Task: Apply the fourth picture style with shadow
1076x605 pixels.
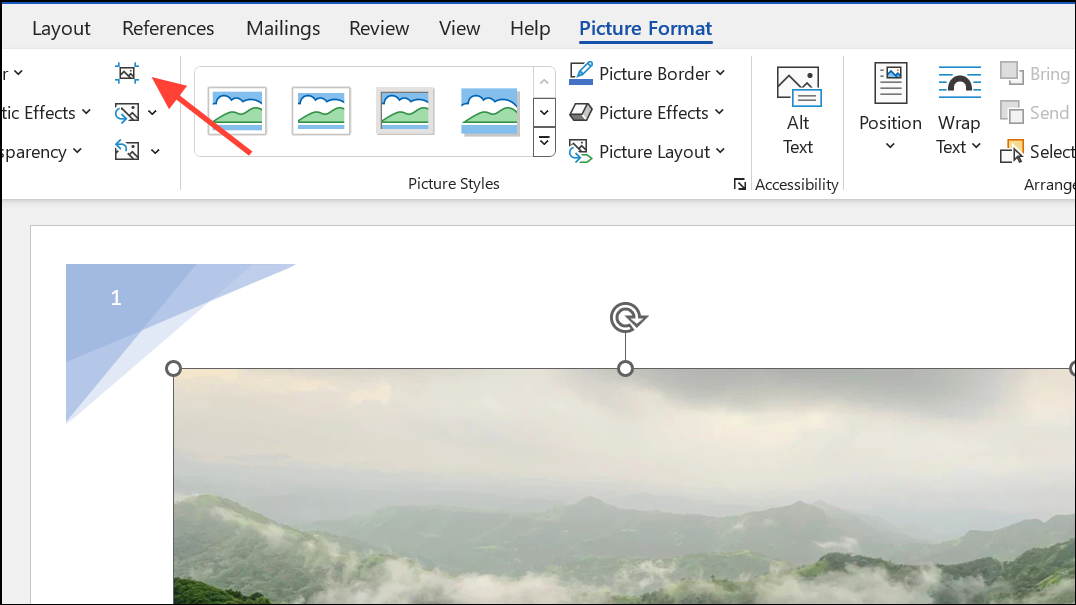Action: (x=490, y=111)
